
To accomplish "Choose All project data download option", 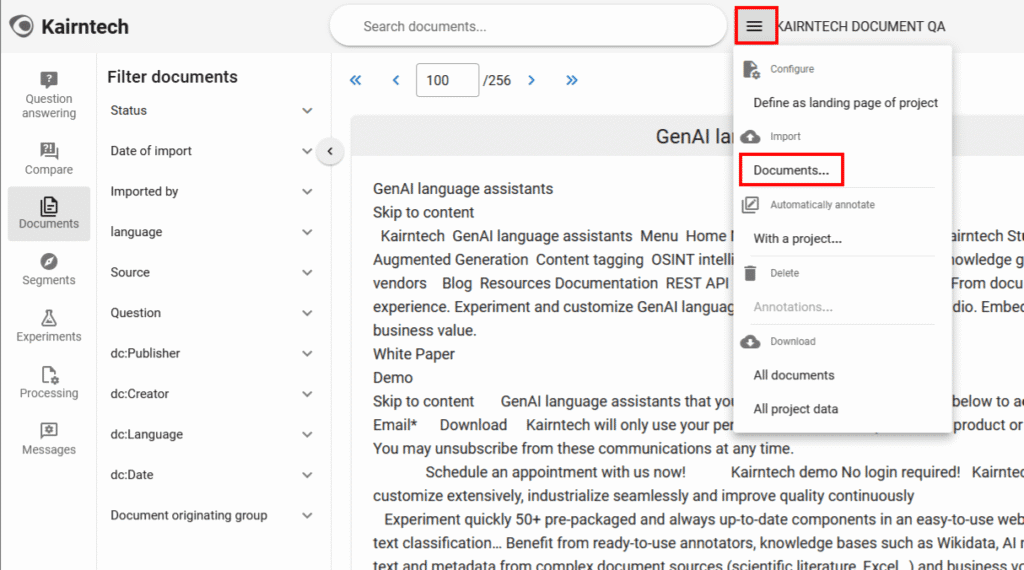I will point(795,409).
